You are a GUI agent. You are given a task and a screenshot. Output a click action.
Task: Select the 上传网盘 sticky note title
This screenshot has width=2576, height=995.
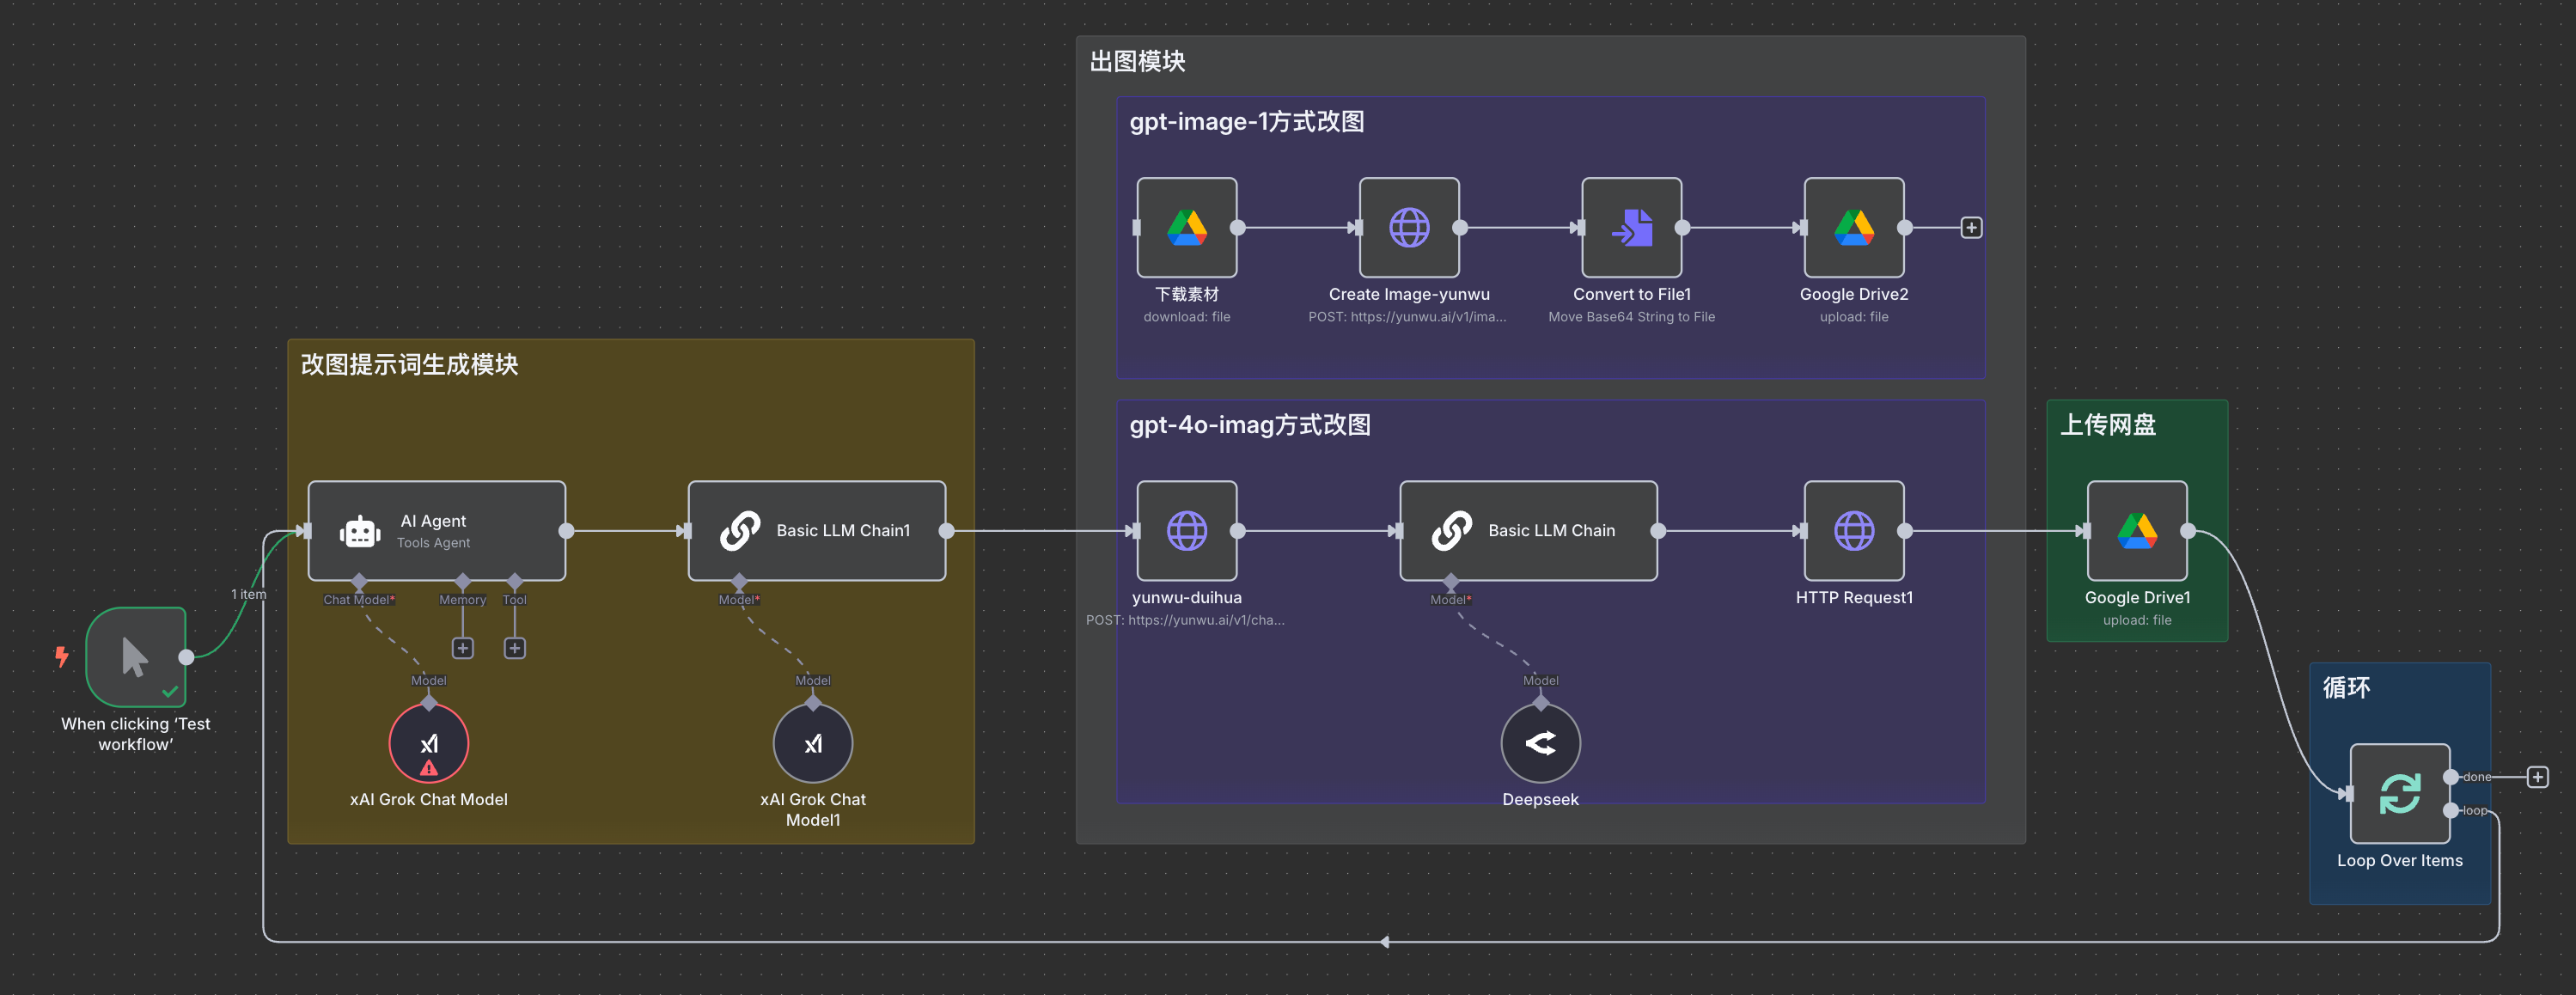coord(2108,425)
